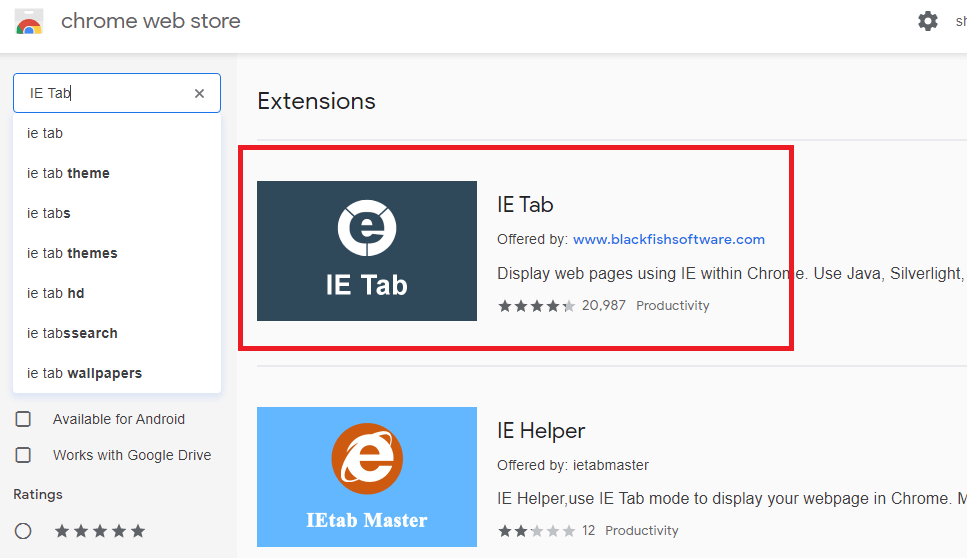
Task: Select the 'ie tab theme' suggestion
Action: point(117,173)
